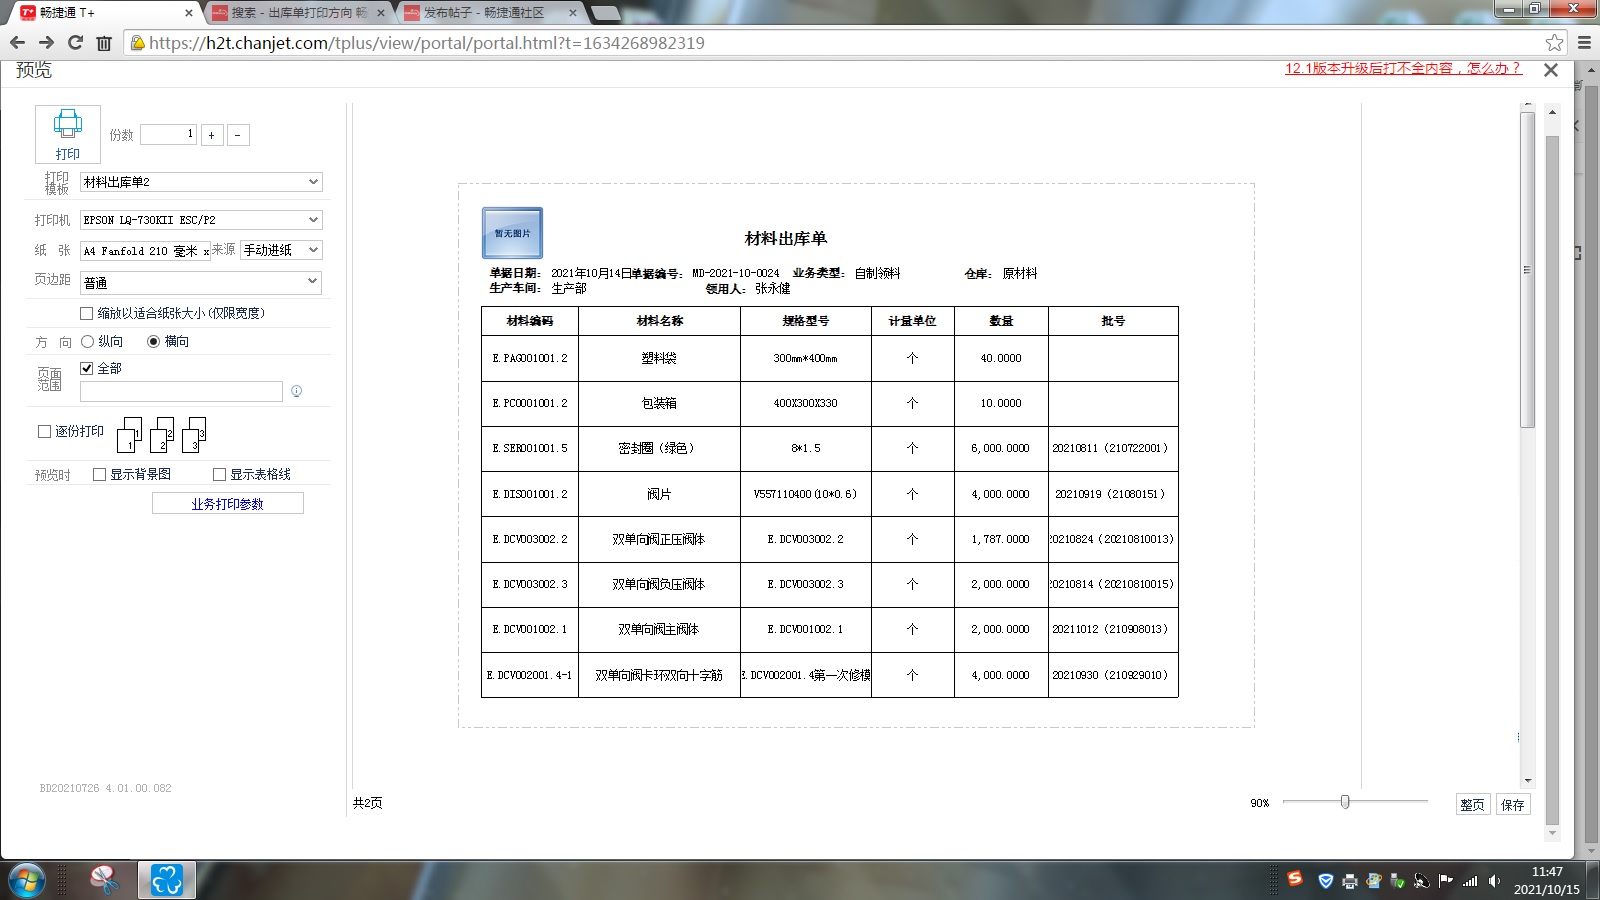Toggle the 全部 page range checkbox
Image resolution: width=1600 pixels, height=900 pixels.
(87, 368)
